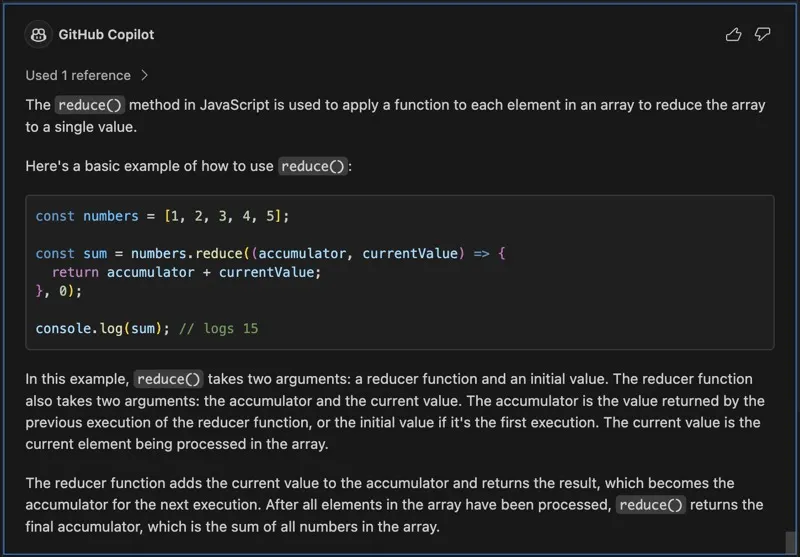The image size is (800, 557).
Task: Click the initial value 0 in code
Action: pyautogui.click(x=63, y=291)
